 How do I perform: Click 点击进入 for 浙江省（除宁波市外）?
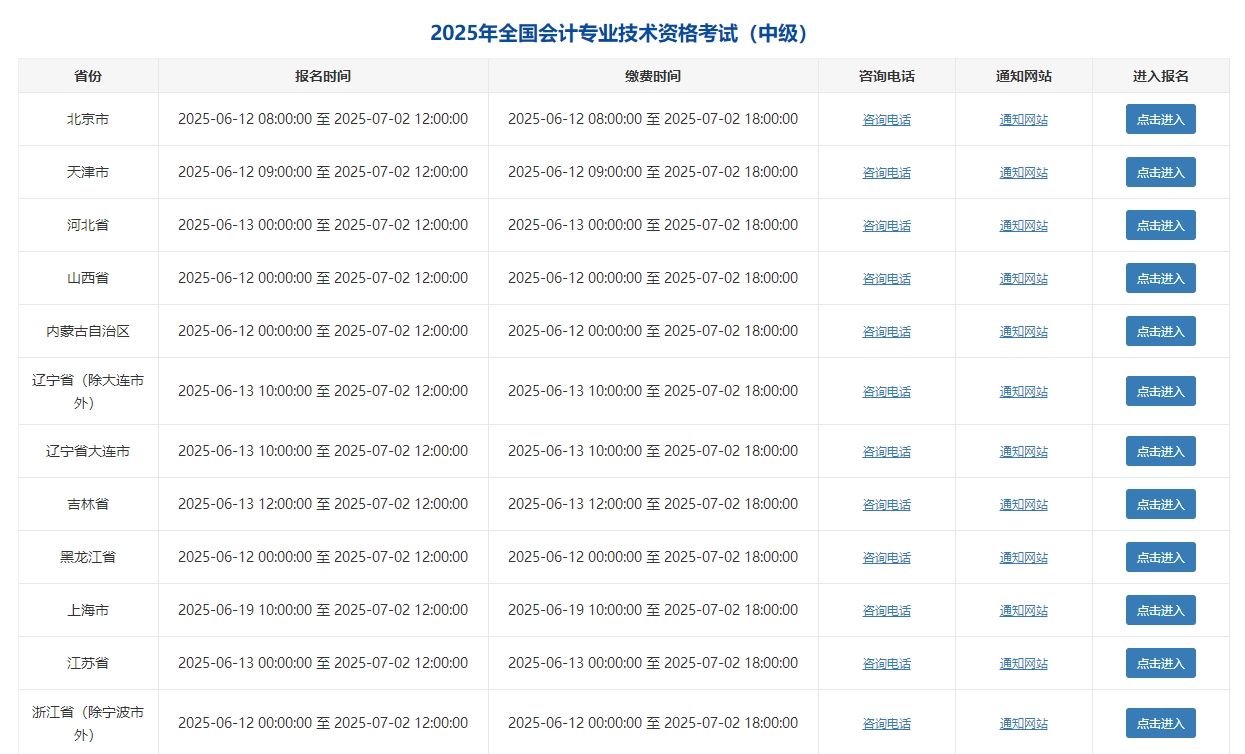1160,723
